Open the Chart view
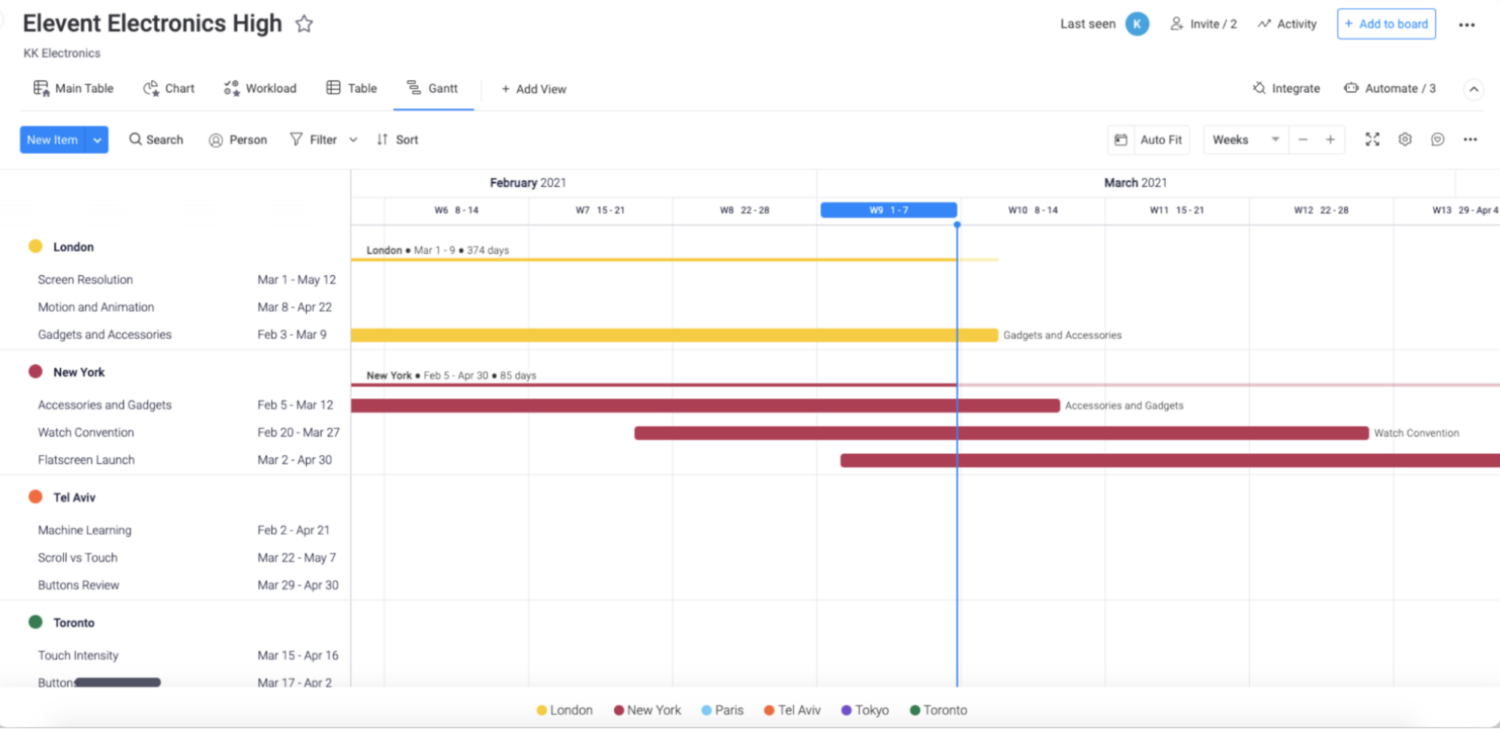This screenshot has height=729, width=1500. (168, 88)
